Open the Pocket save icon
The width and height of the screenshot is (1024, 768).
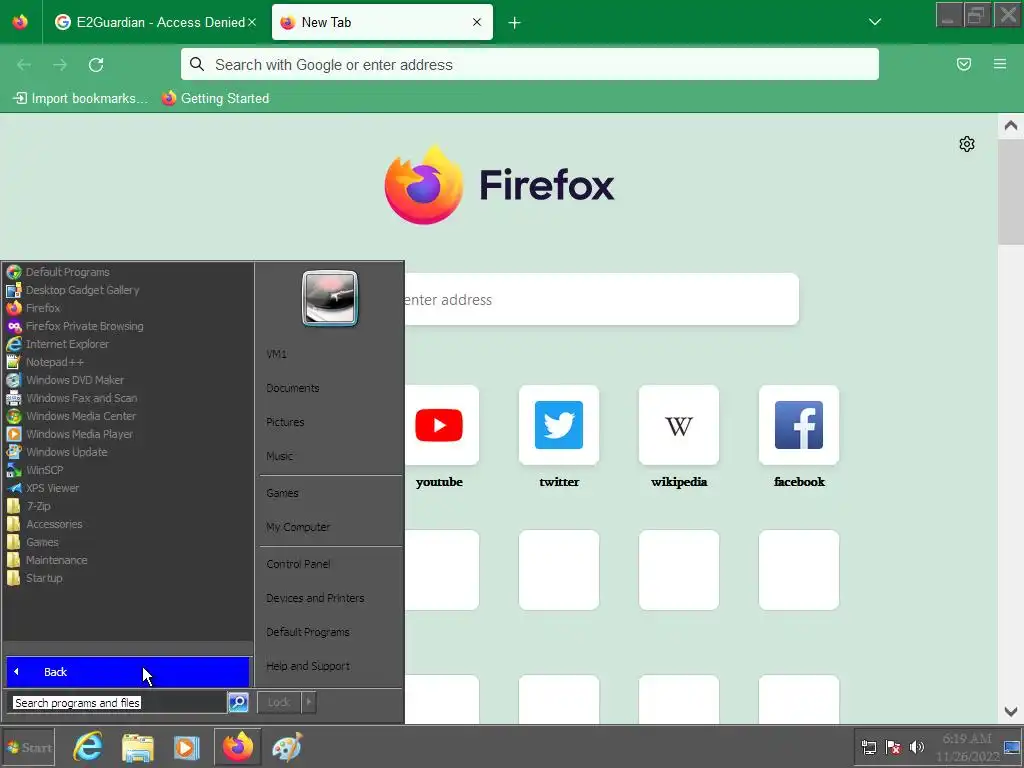pyautogui.click(x=964, y=64)
